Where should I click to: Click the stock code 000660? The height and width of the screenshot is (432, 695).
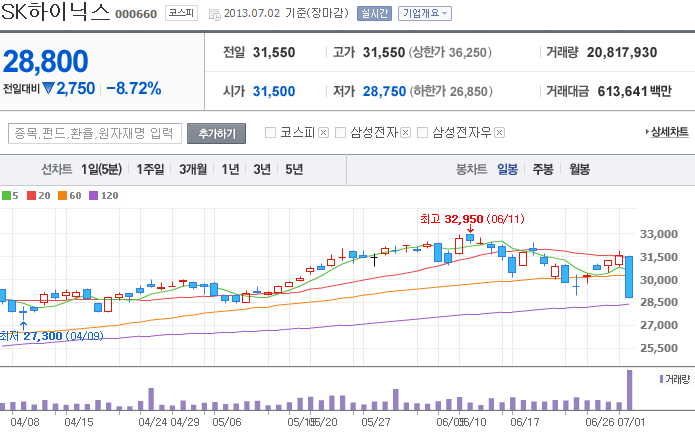(136, 14)
